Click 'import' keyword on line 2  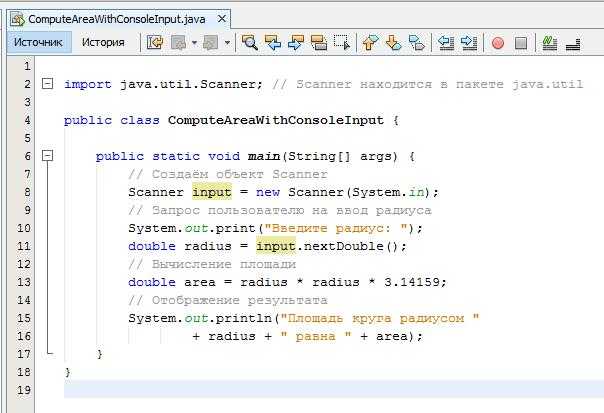tap(88, 84)
